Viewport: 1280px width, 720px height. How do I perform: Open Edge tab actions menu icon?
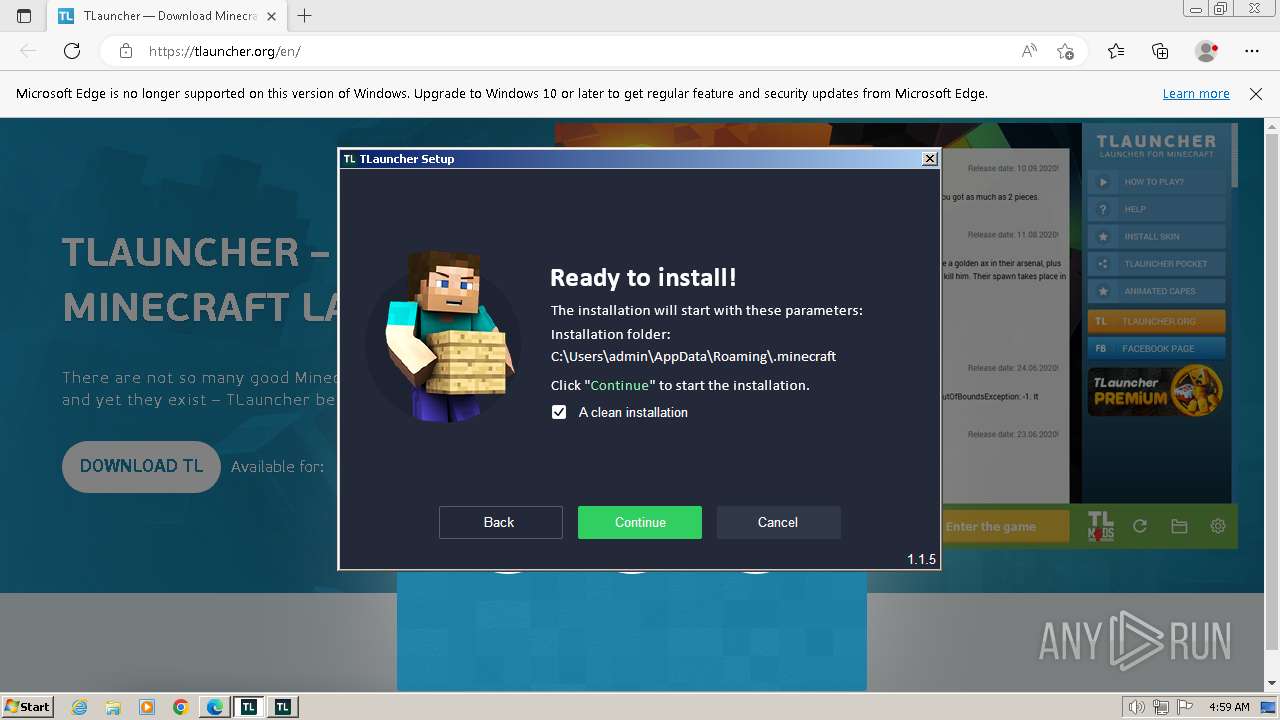(24, 16)
